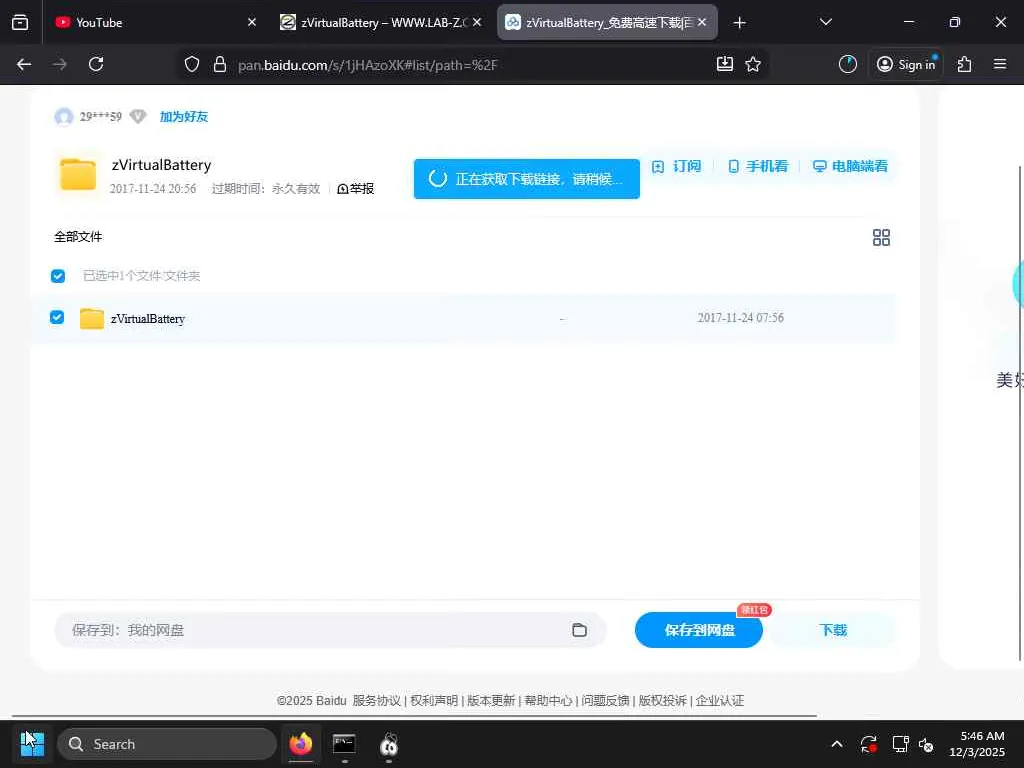Open the terminal taskbar icon

click(x=344, y=744)
